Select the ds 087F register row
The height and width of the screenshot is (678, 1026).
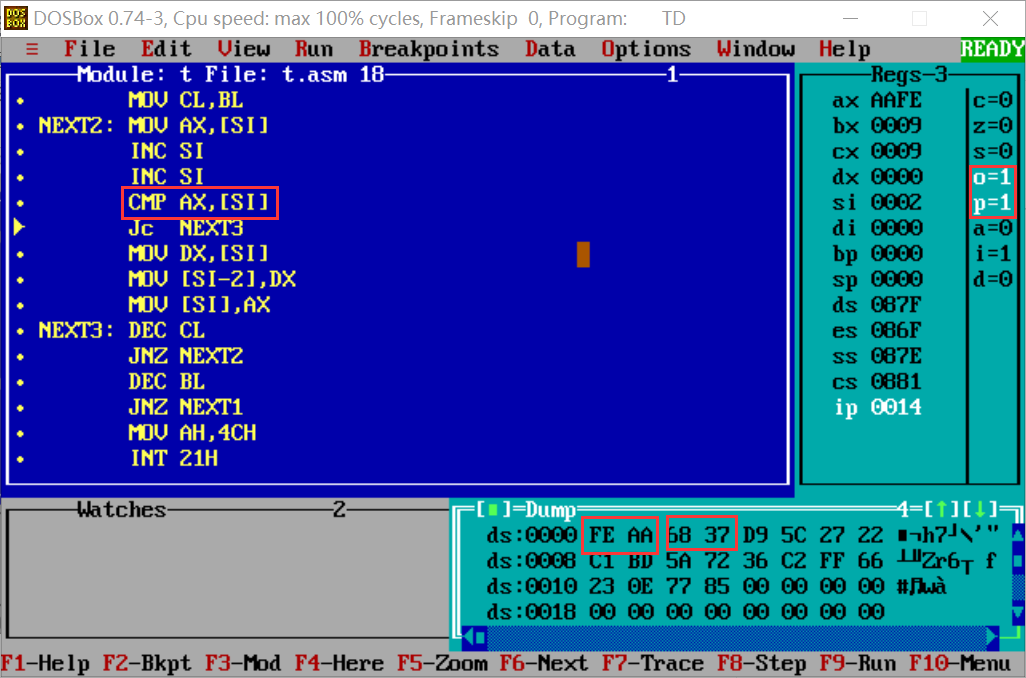point(877,305)
